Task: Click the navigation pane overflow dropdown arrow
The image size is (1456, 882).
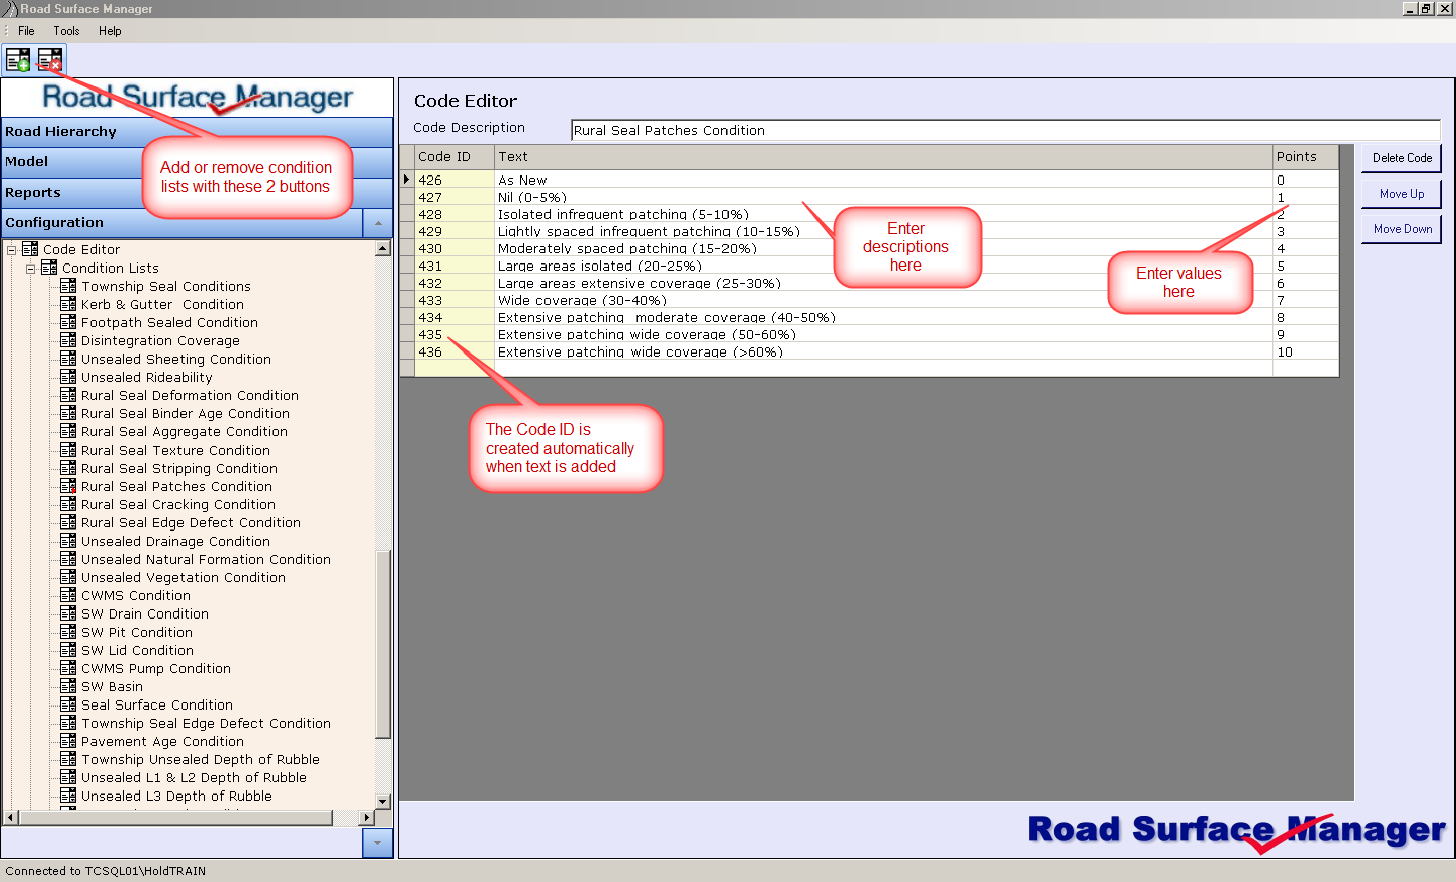Action: pyautogui.click(x=377, y=843)
